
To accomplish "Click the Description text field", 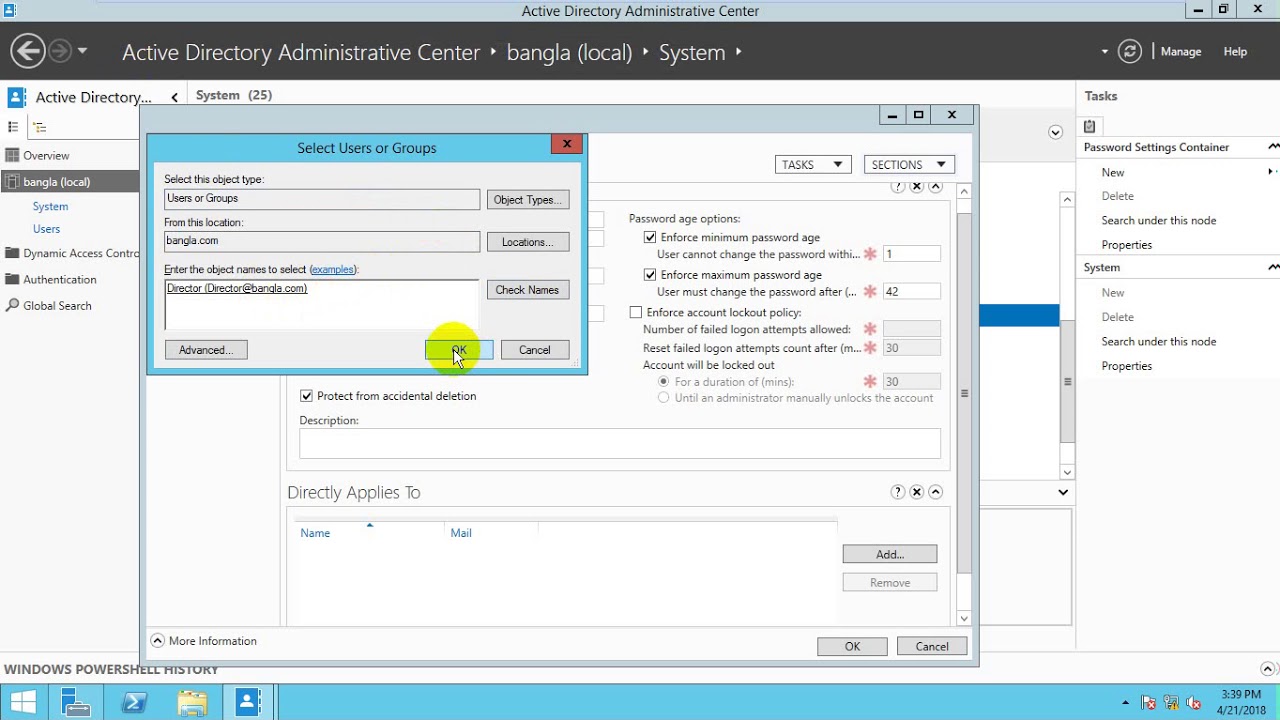I will point(620,443).
